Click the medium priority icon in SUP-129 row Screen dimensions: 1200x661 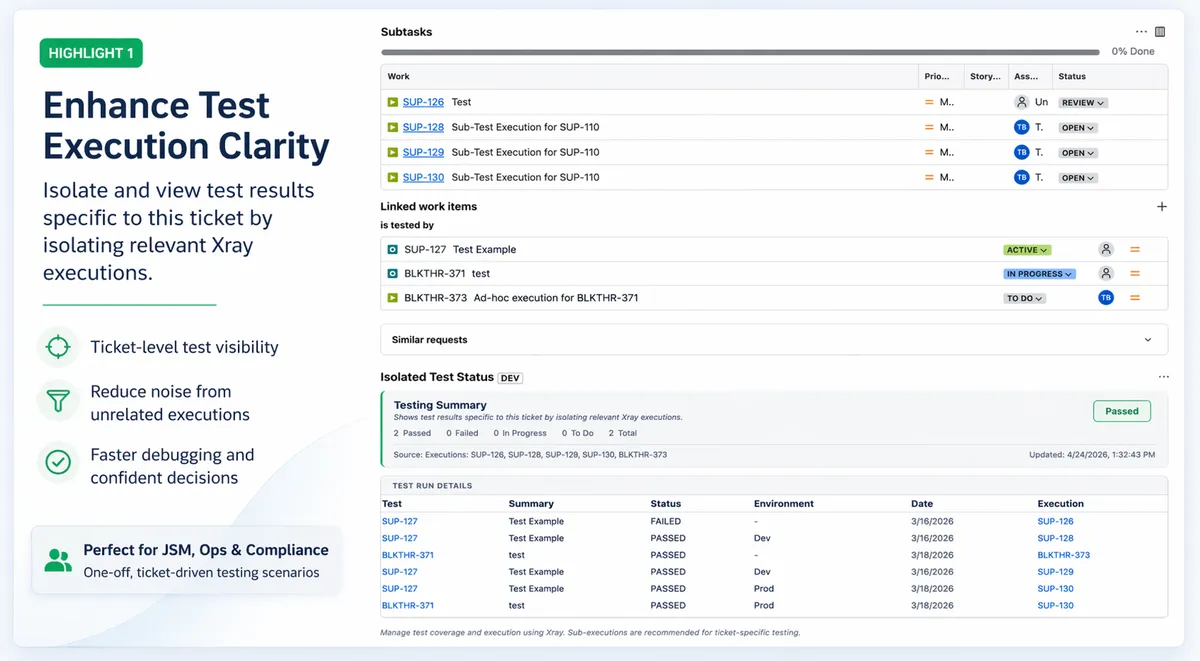[929, 152]
